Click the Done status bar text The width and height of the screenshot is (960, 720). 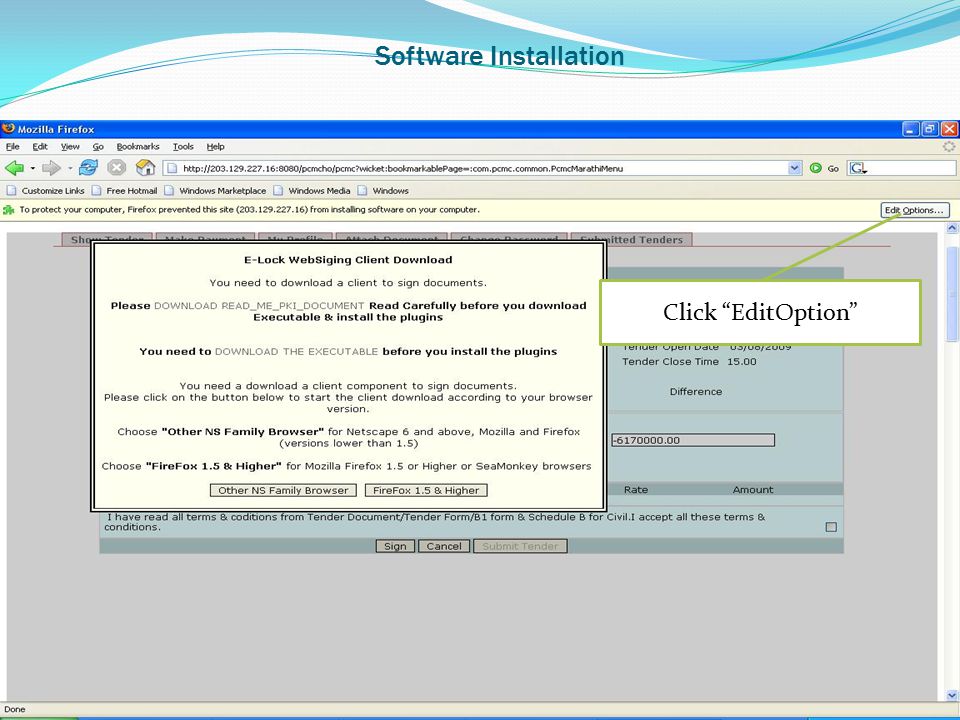click(x=15, y=710)
